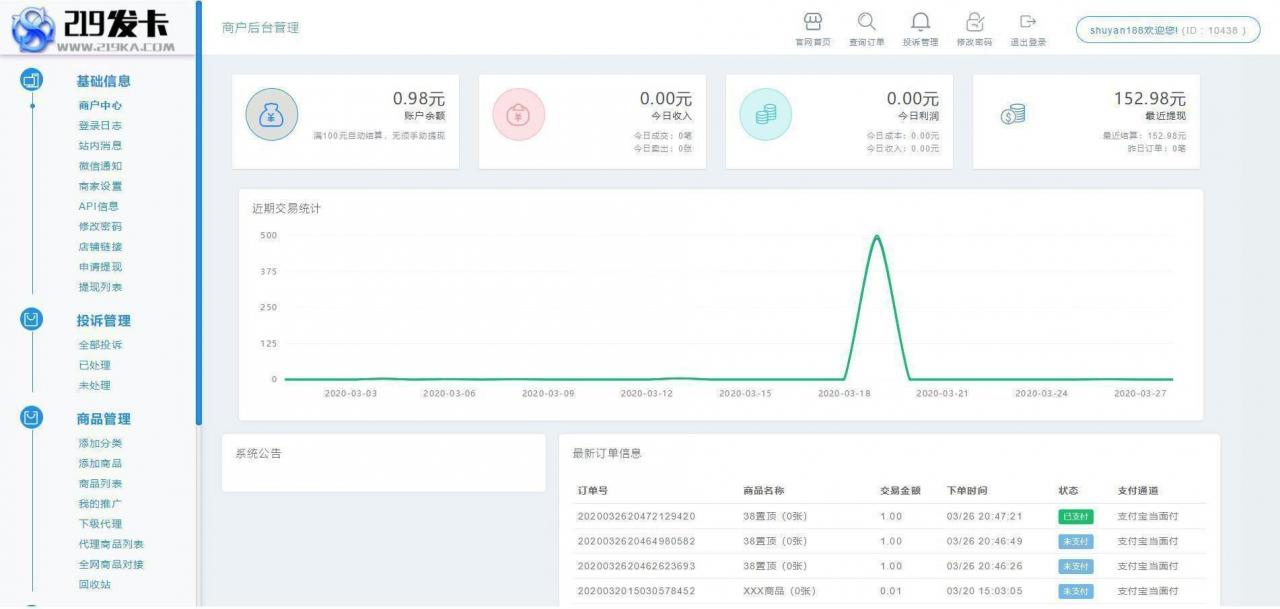Click the 系统公告 panel title
This screenshot has height=609, width=1280.
258,453
